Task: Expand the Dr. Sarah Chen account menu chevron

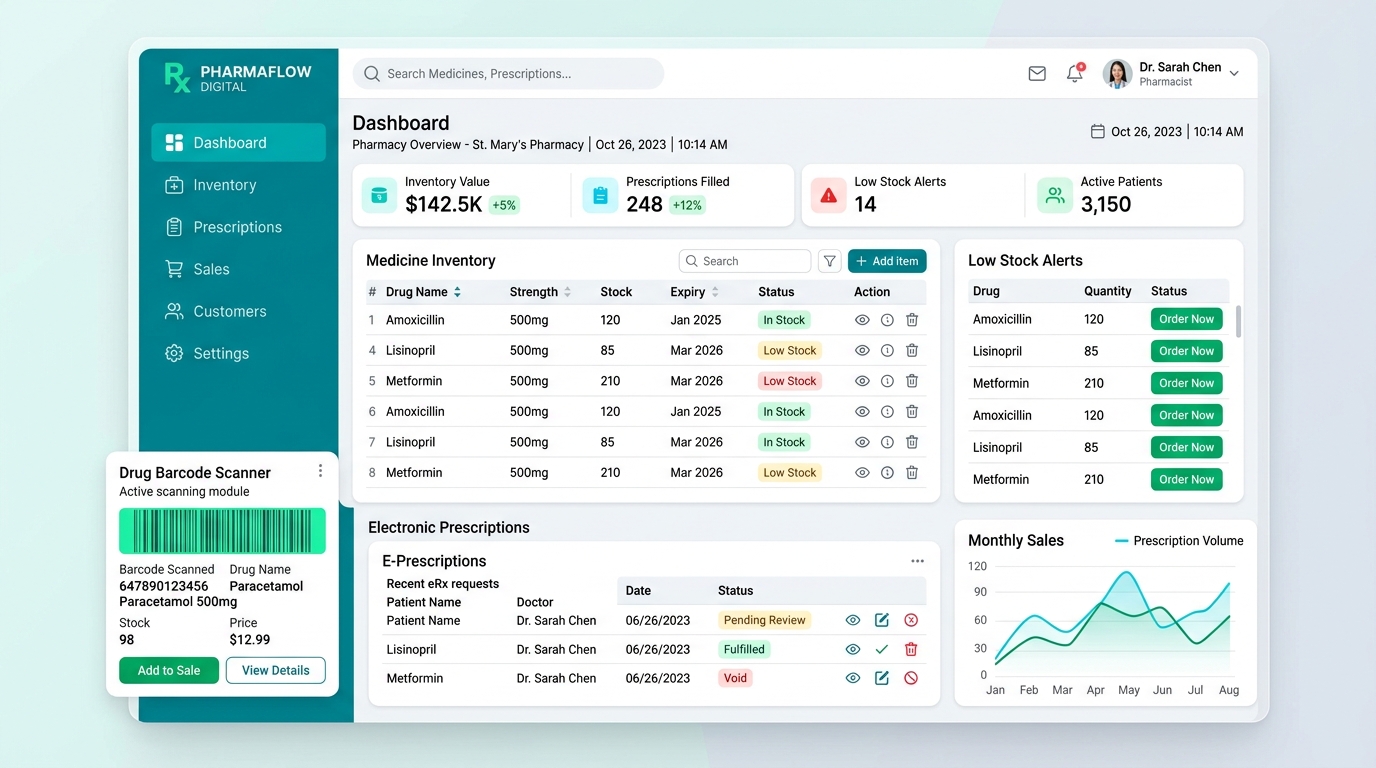Action: tap(1234, 74)
